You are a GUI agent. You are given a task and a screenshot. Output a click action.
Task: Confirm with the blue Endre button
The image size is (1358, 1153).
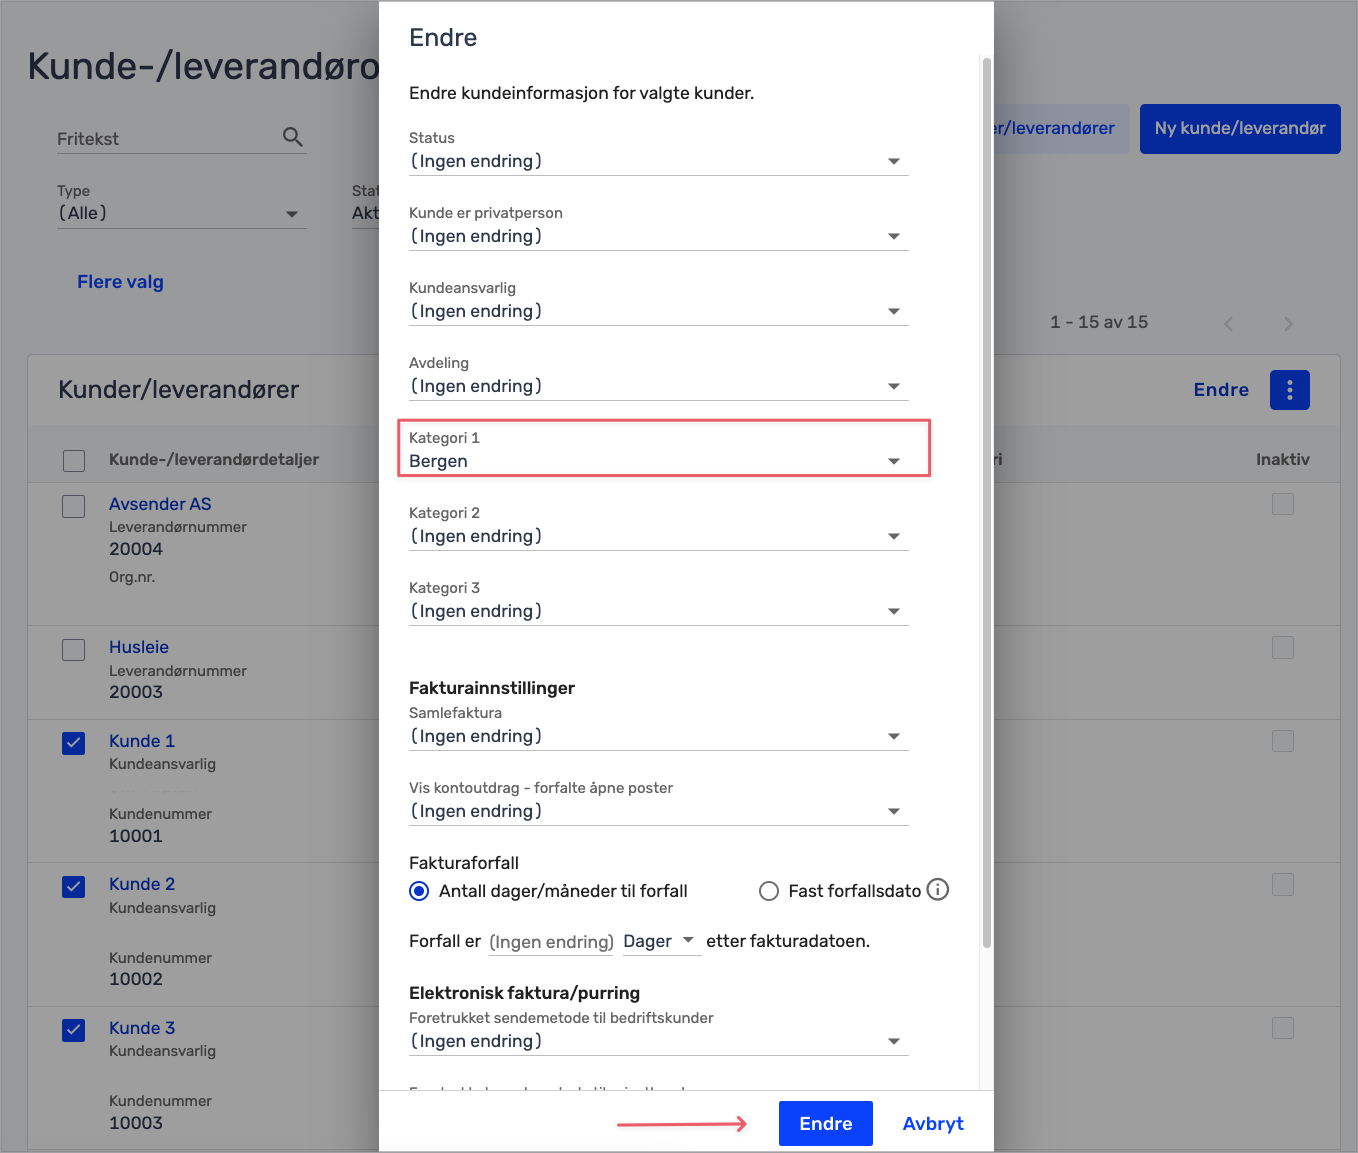pos(825,1123)
